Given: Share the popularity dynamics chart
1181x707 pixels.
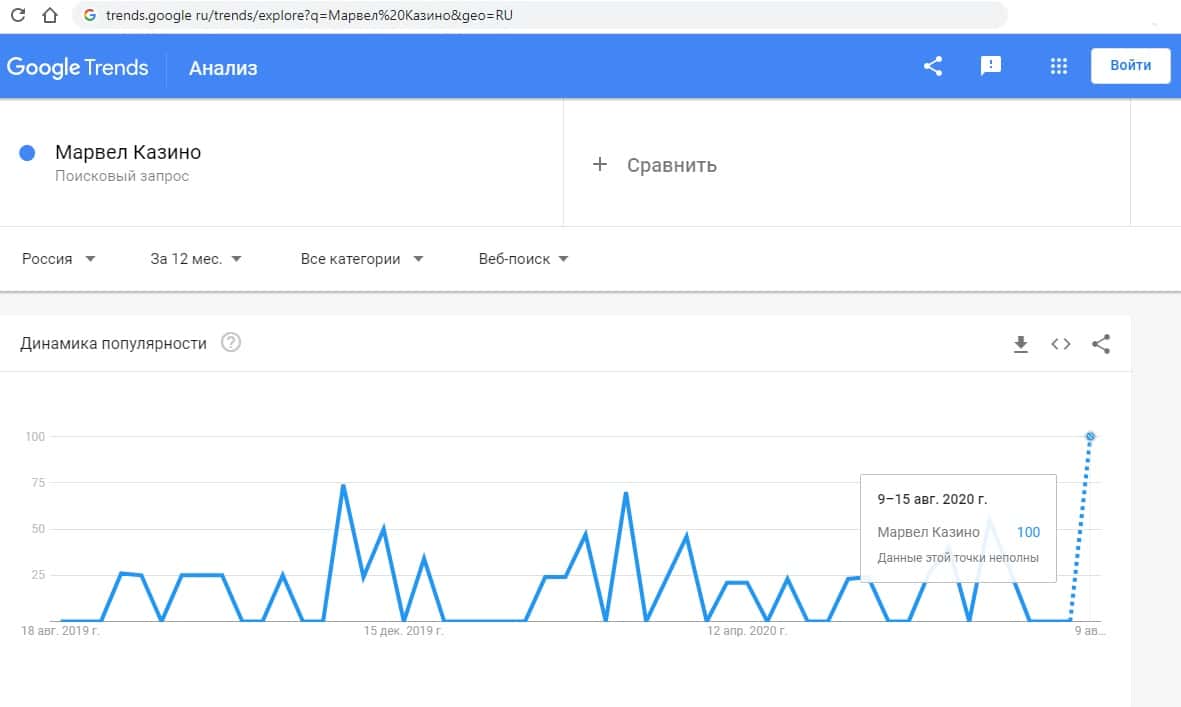Looking at the screenshot, I should tap(1101, 344).
